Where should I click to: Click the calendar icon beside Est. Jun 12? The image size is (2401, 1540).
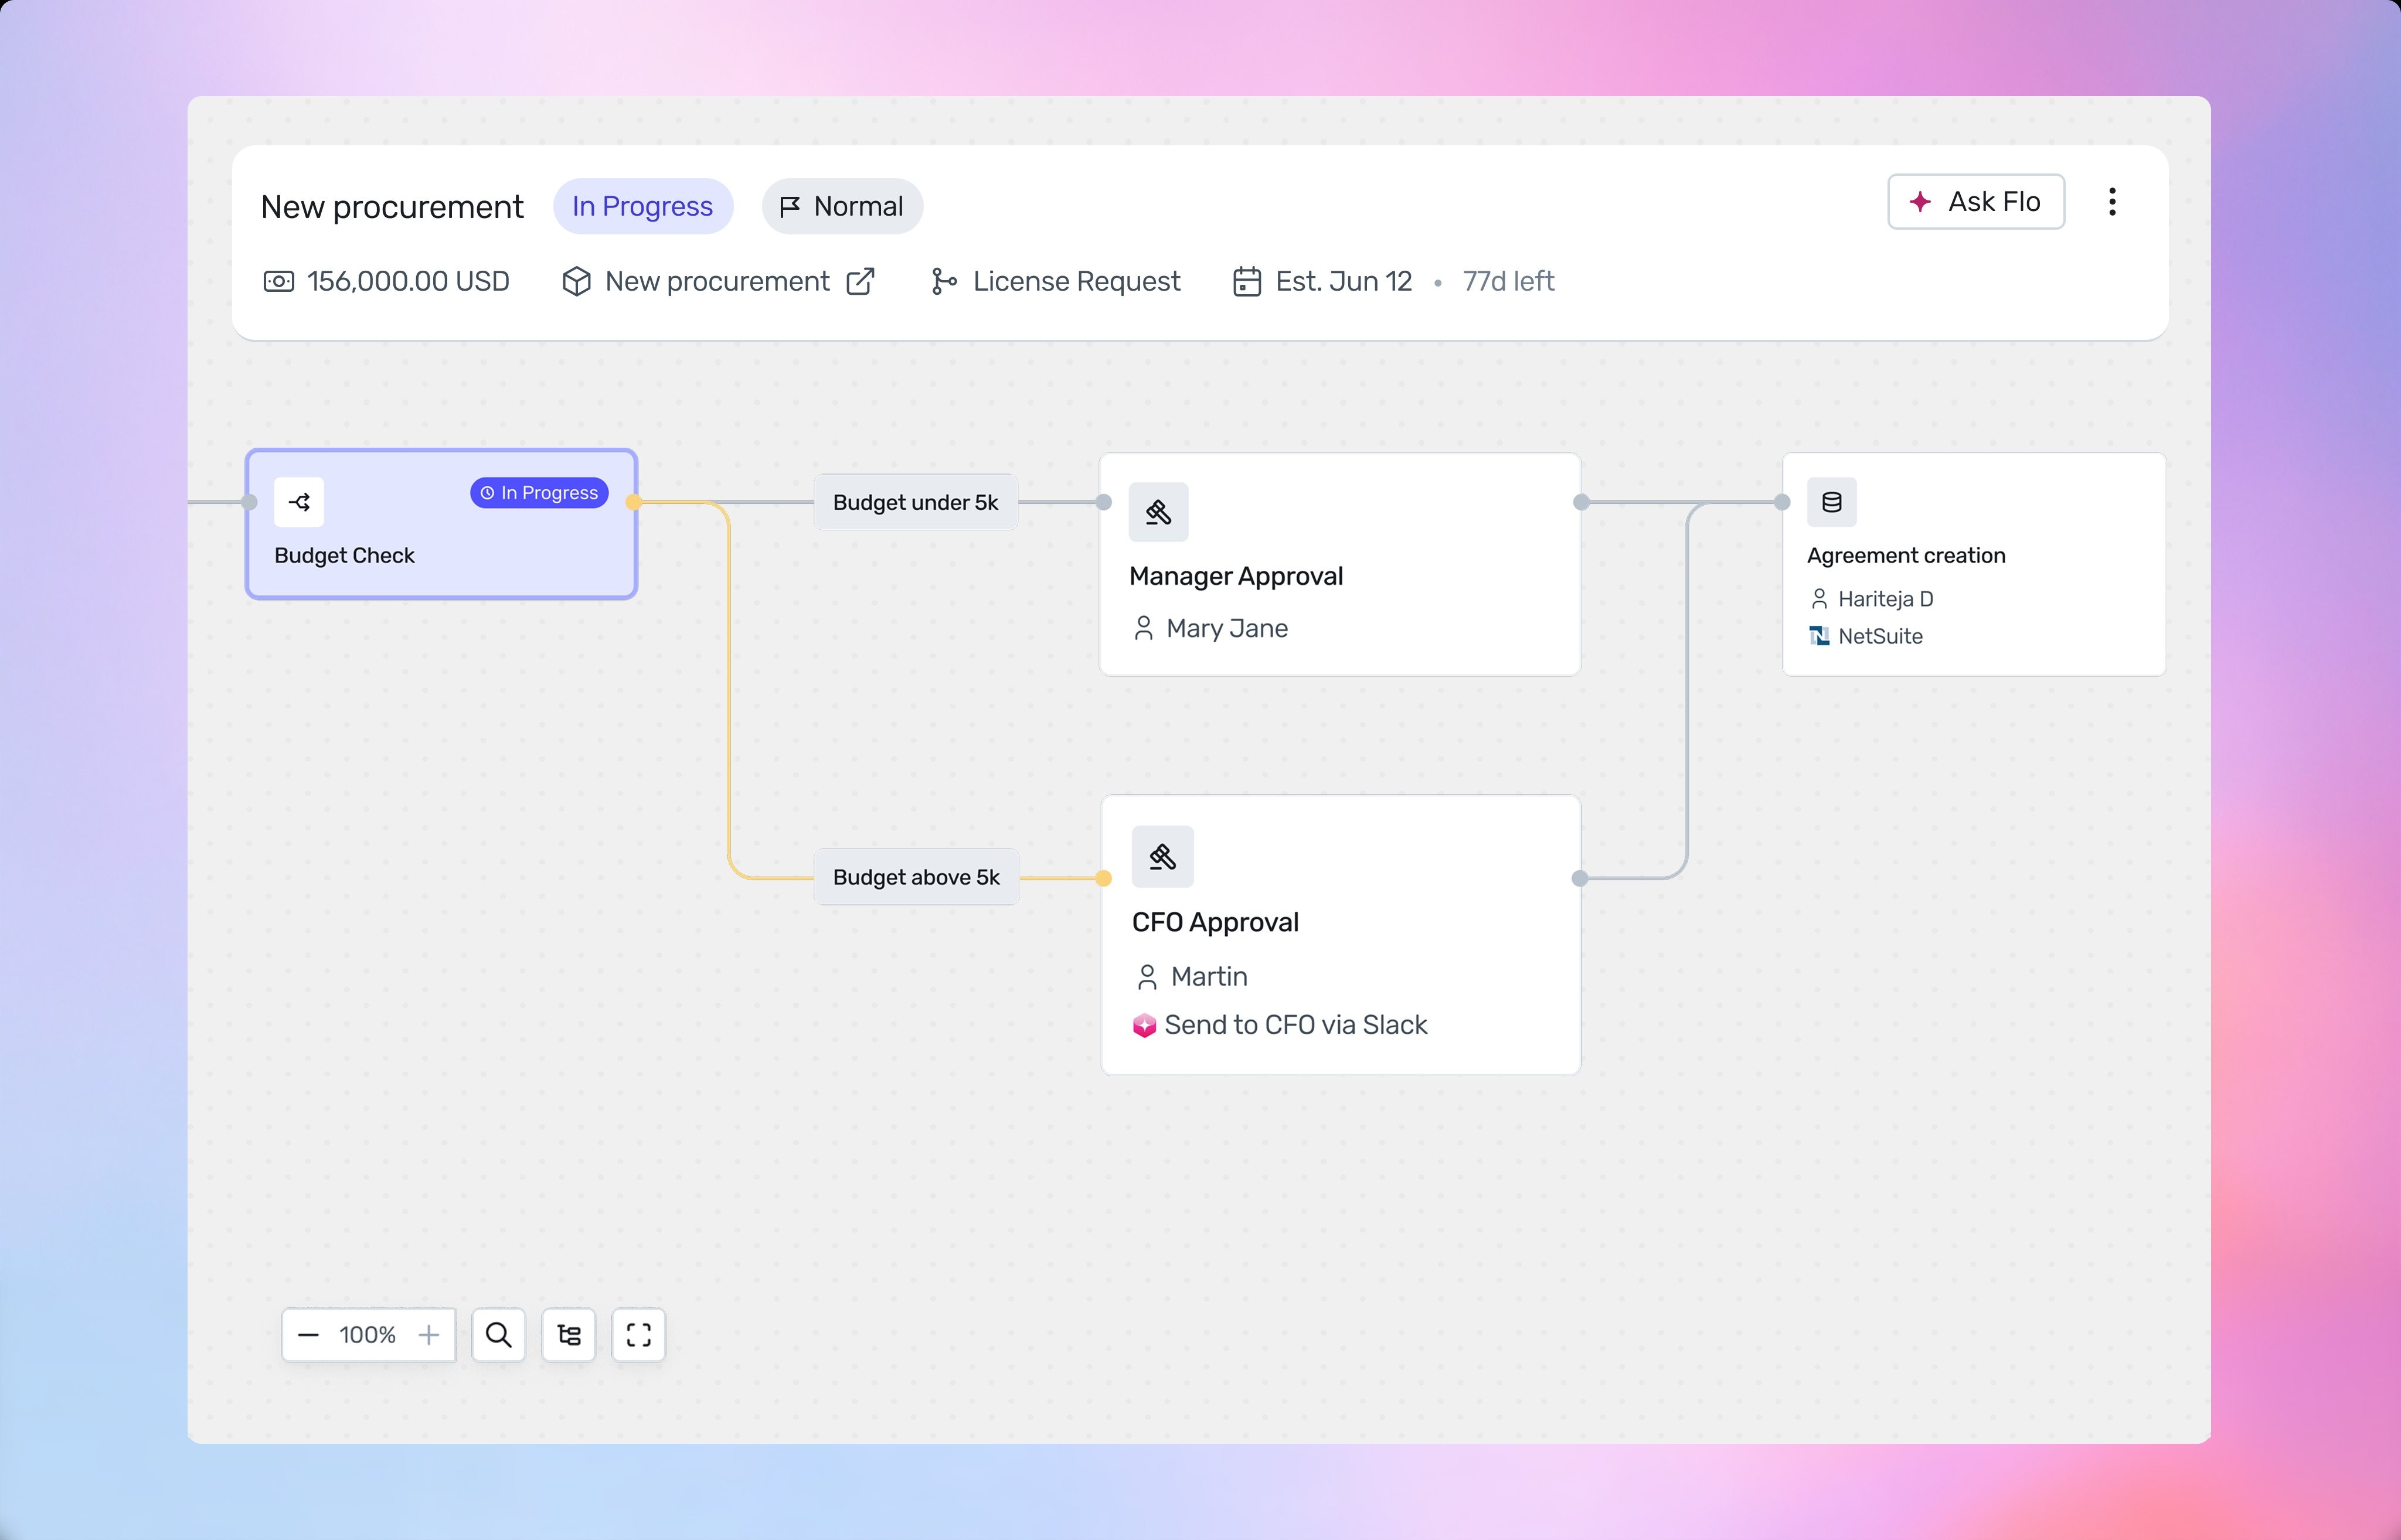(1246, 281)
